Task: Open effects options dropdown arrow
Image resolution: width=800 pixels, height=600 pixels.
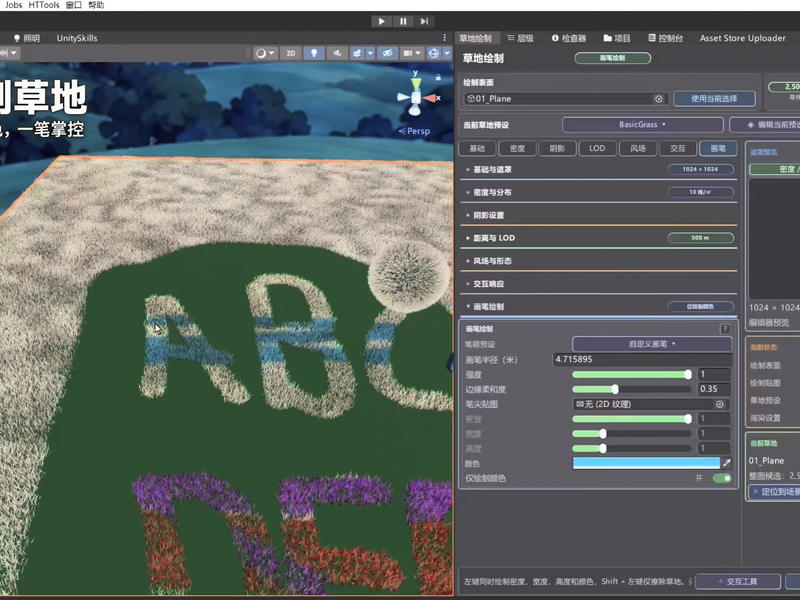Action: 370,53
